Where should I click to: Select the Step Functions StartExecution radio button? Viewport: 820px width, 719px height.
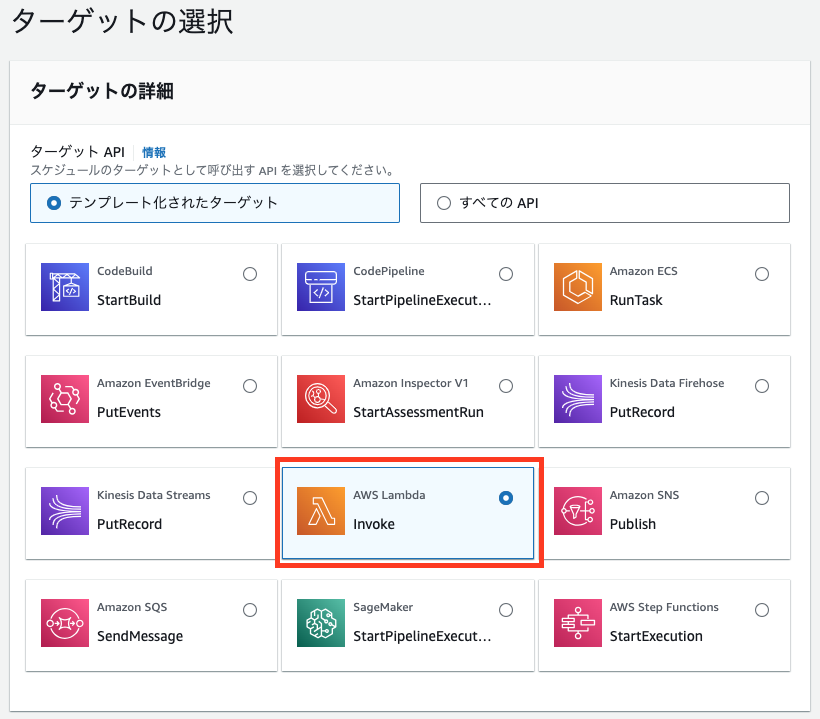tap(762, 610)
